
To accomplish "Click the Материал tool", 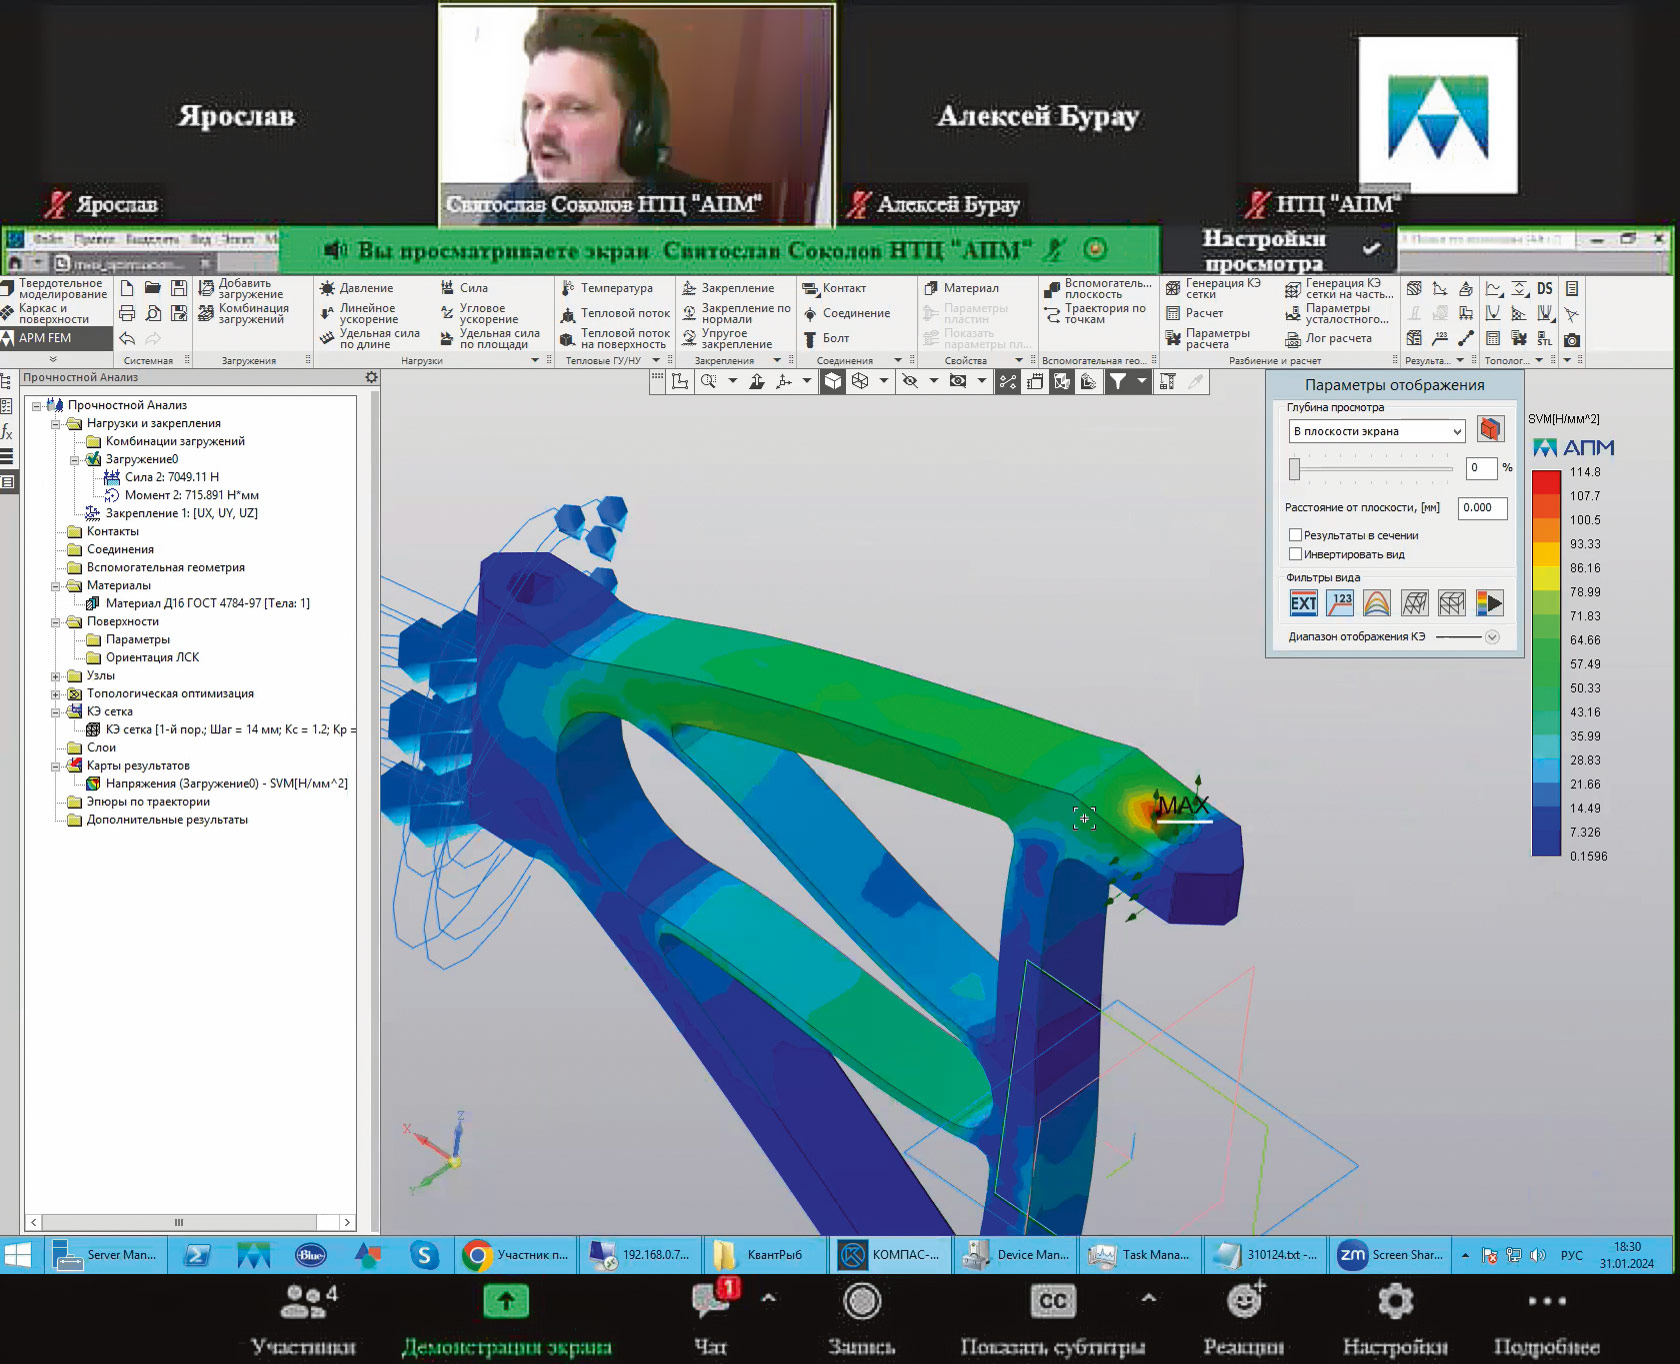I will click(x=961, y=288).
